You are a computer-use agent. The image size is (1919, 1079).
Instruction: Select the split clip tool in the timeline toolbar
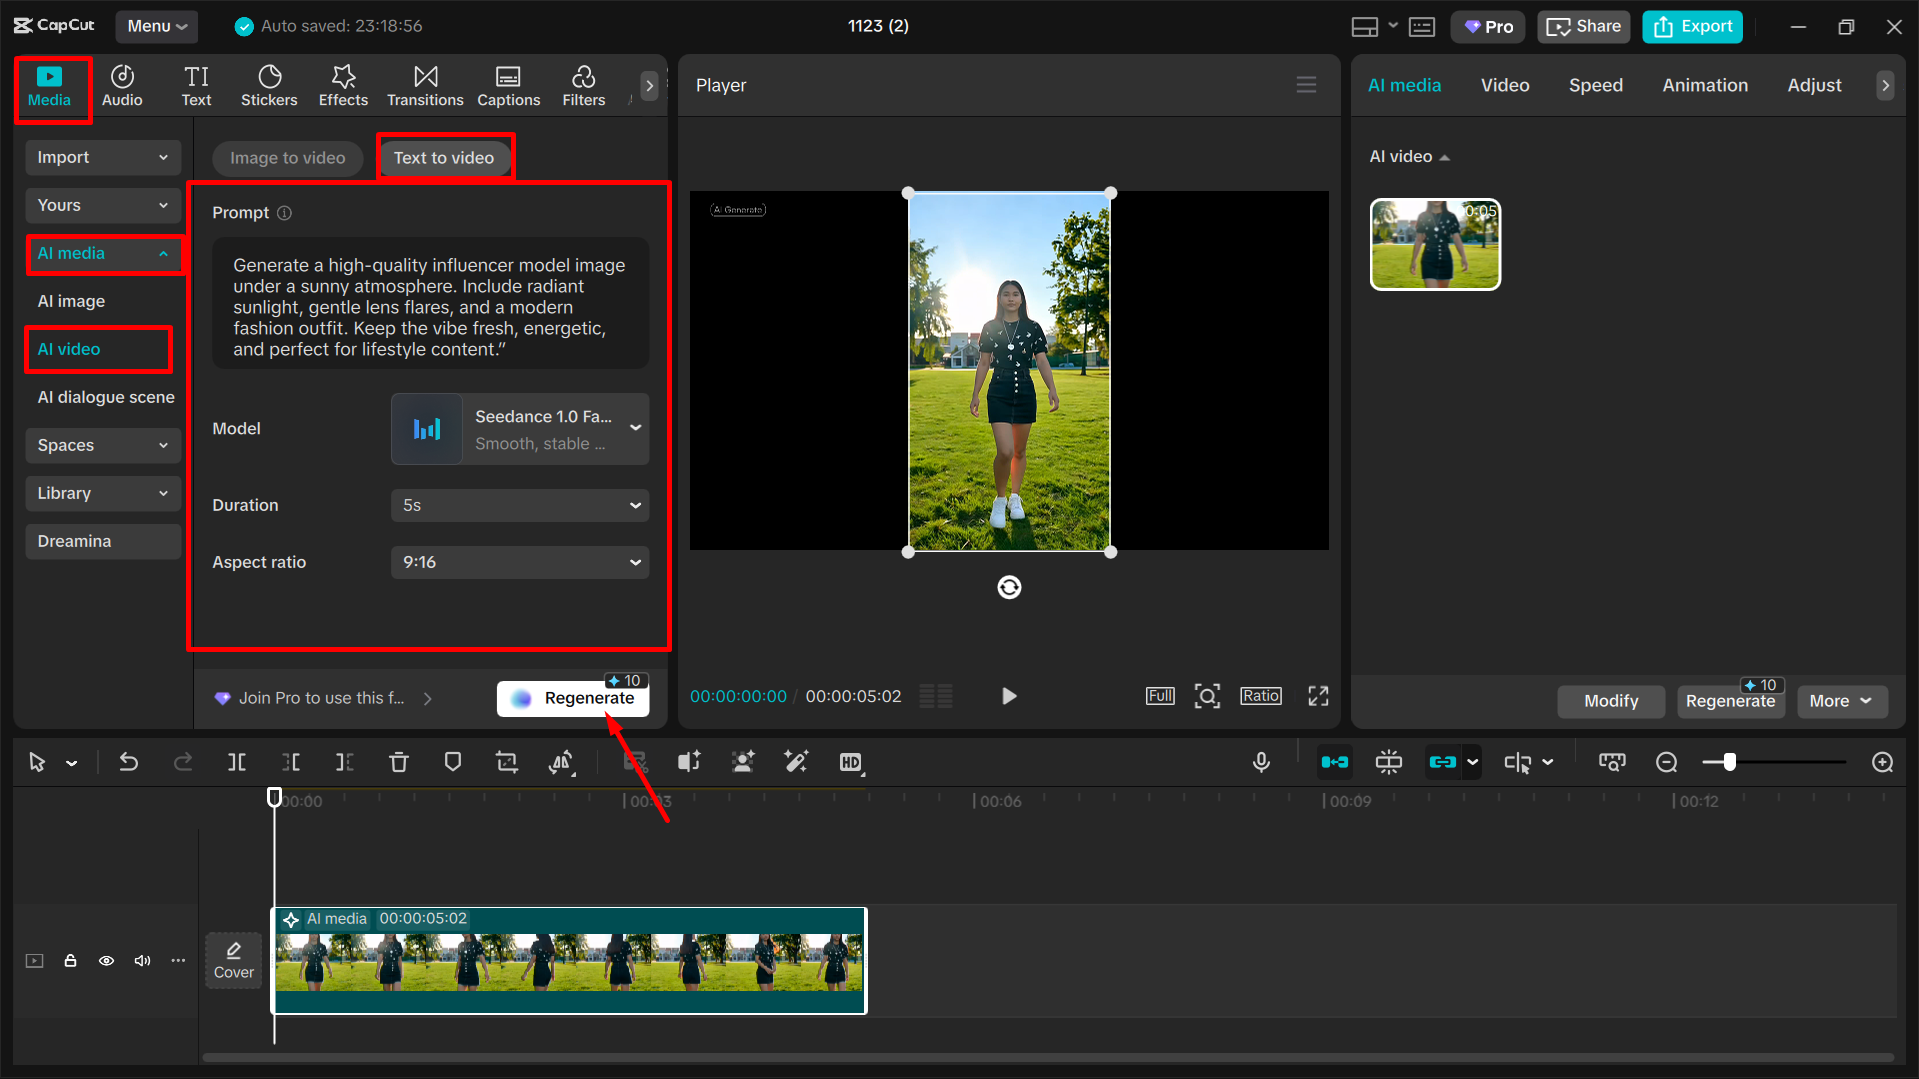(237, 761)
